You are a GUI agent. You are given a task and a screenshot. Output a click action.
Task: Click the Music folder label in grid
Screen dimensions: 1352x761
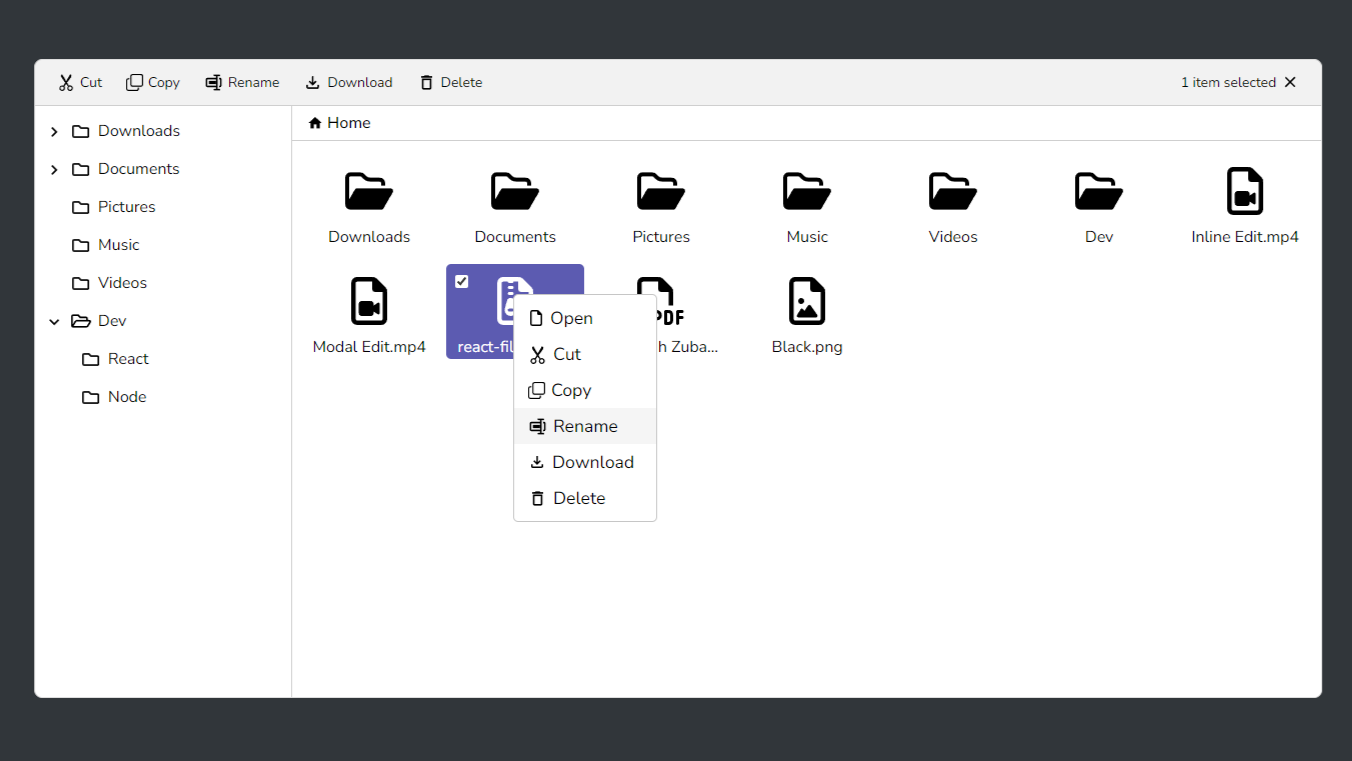807,237
